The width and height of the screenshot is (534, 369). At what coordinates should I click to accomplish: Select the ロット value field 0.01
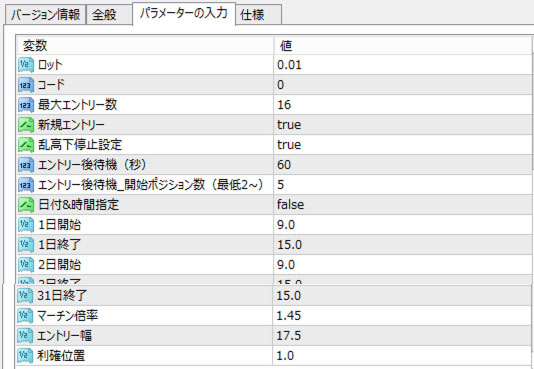(402, 65)
